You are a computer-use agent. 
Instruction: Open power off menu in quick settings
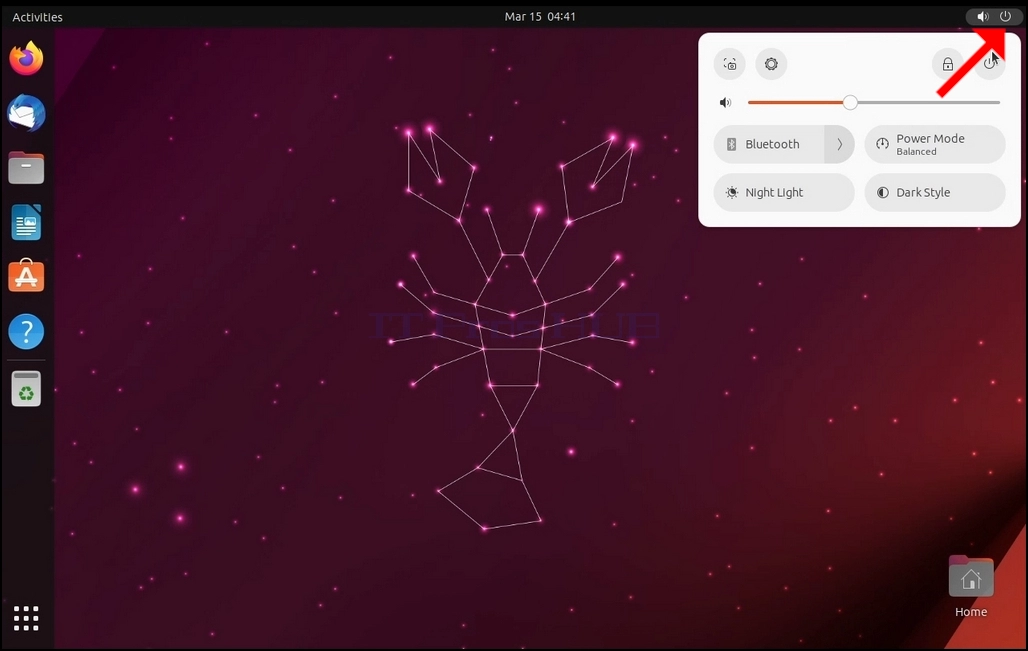coord(989,64)
